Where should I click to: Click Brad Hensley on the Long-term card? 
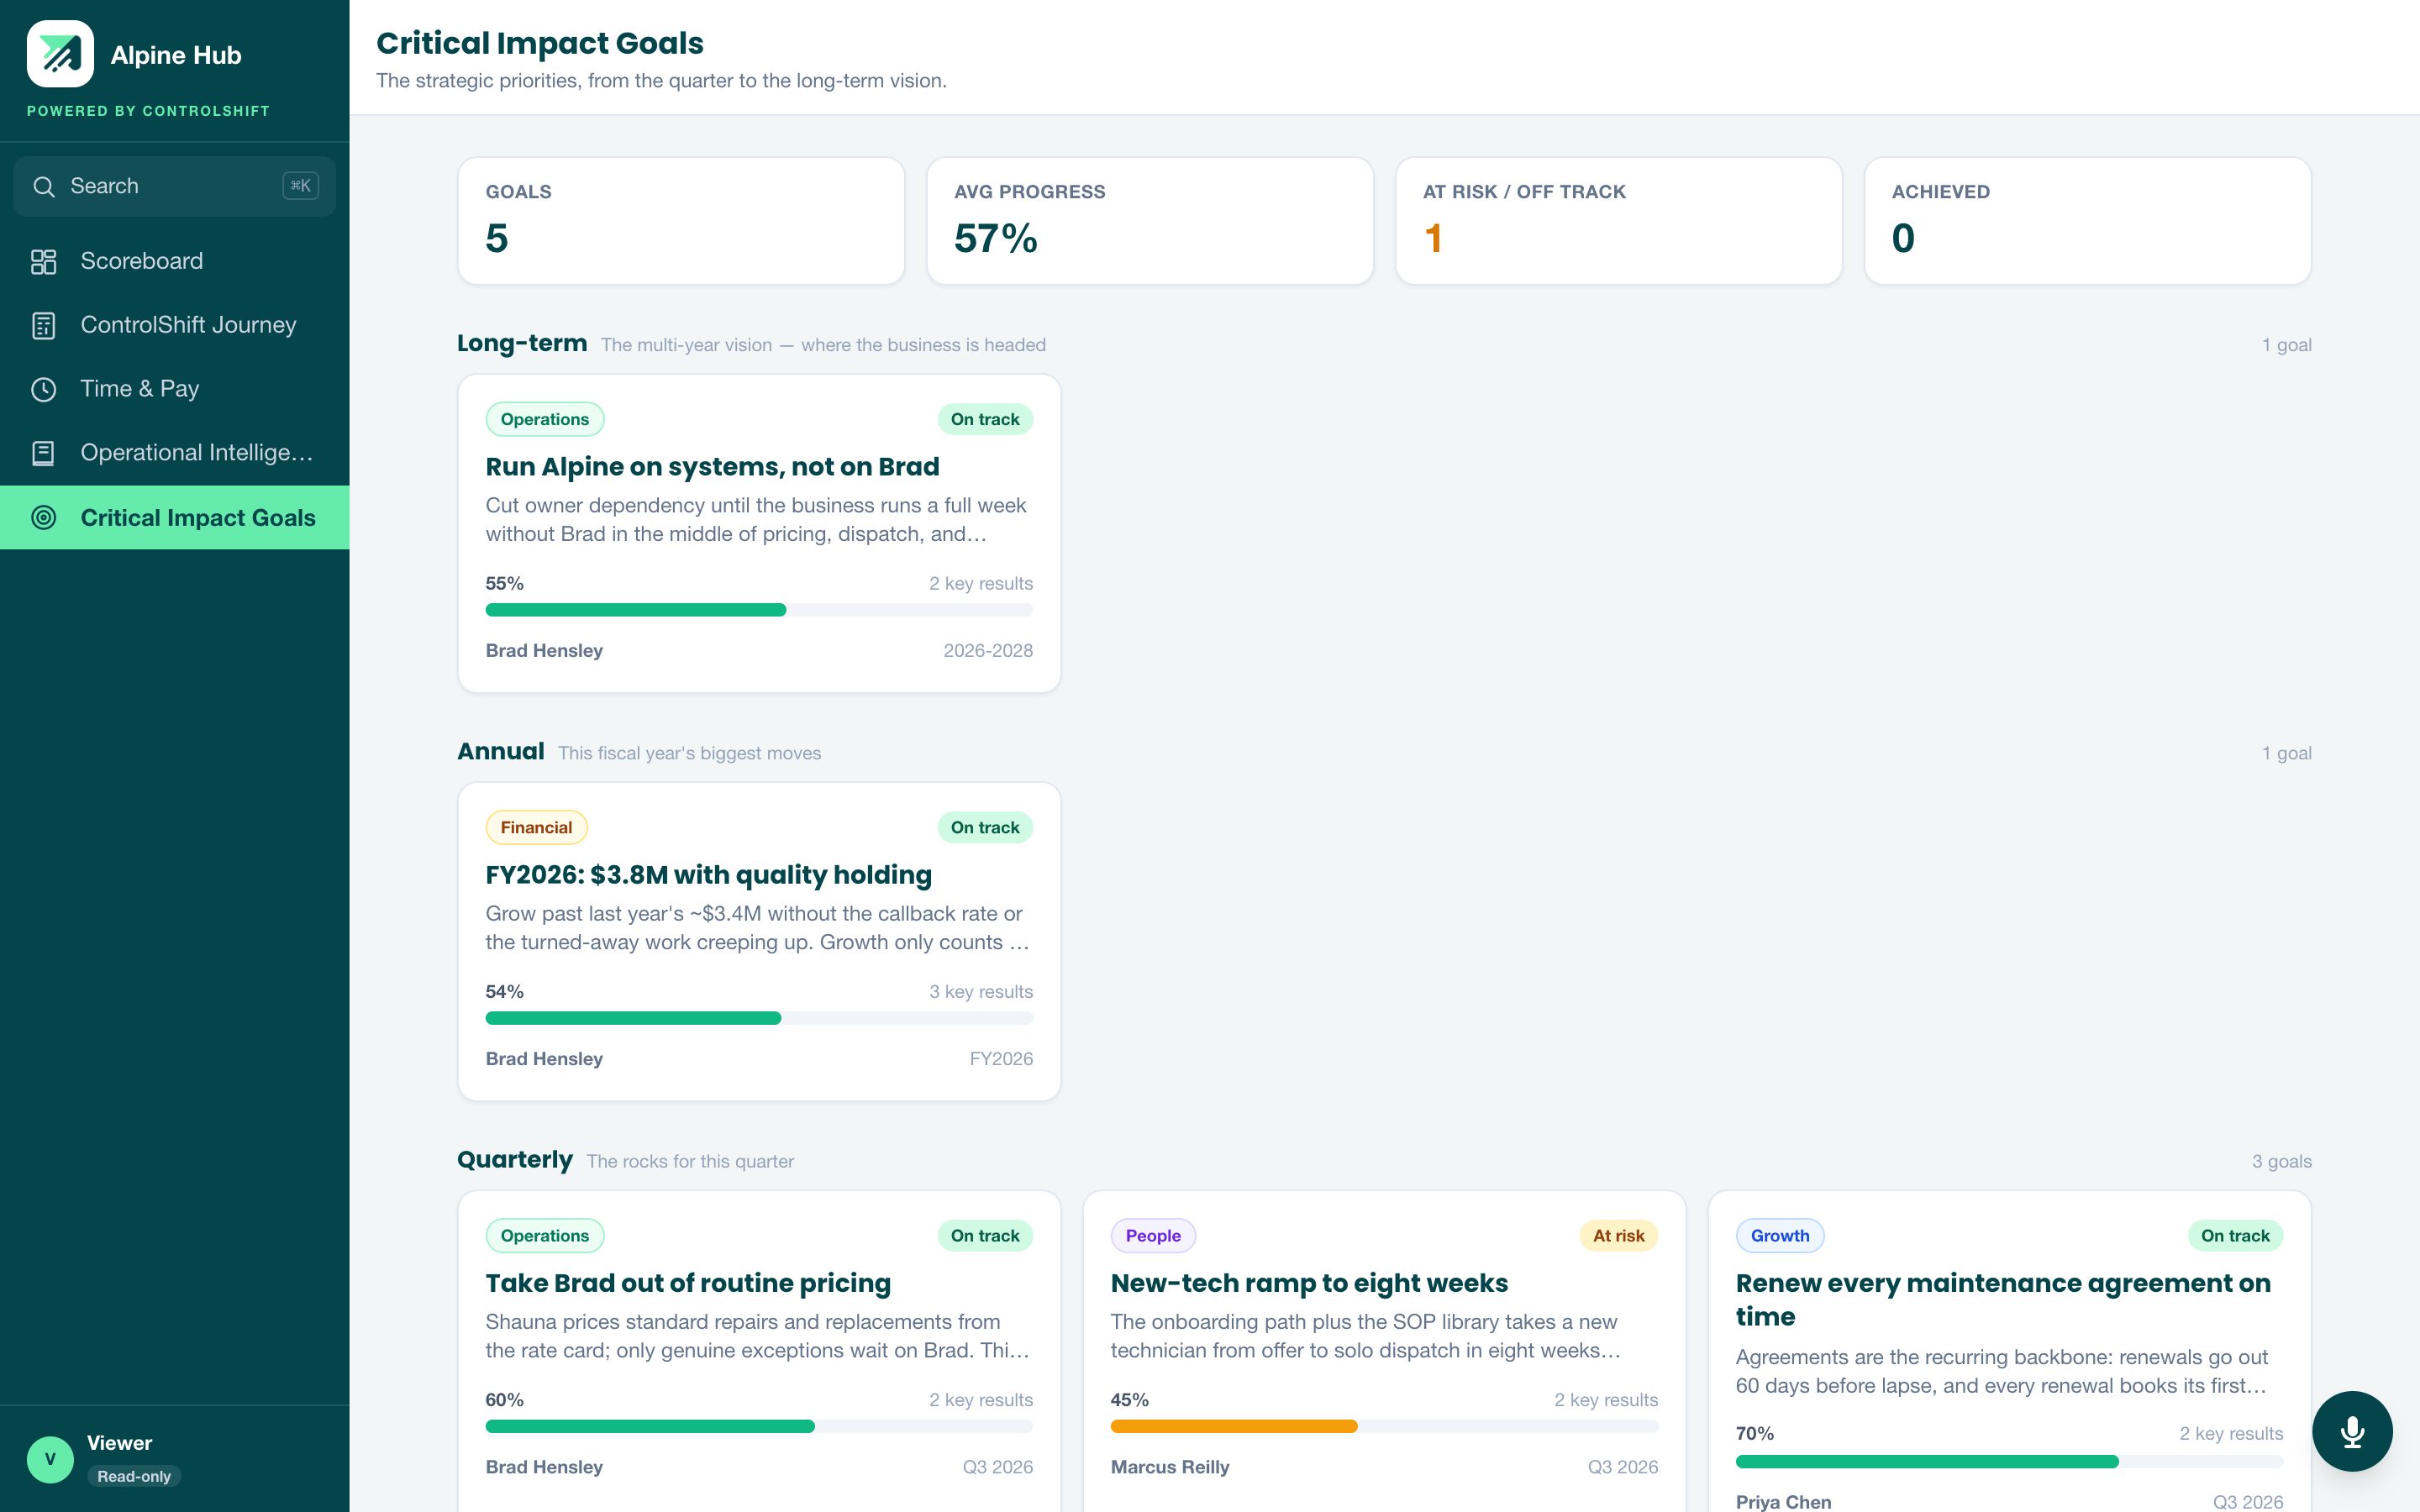[x=544, y=650]
